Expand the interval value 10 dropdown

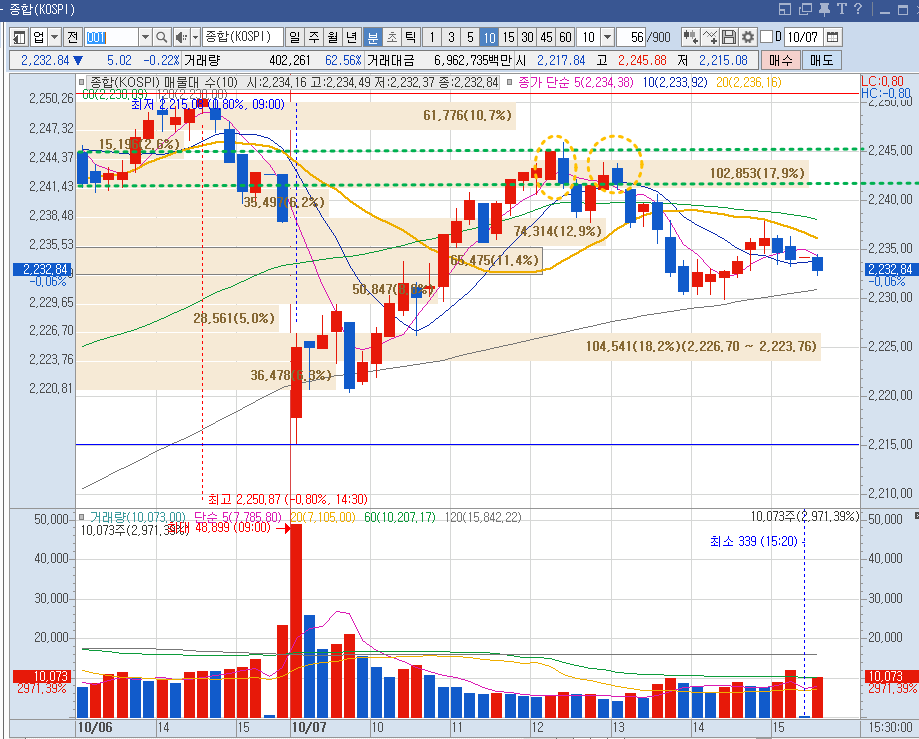point(608,38)
